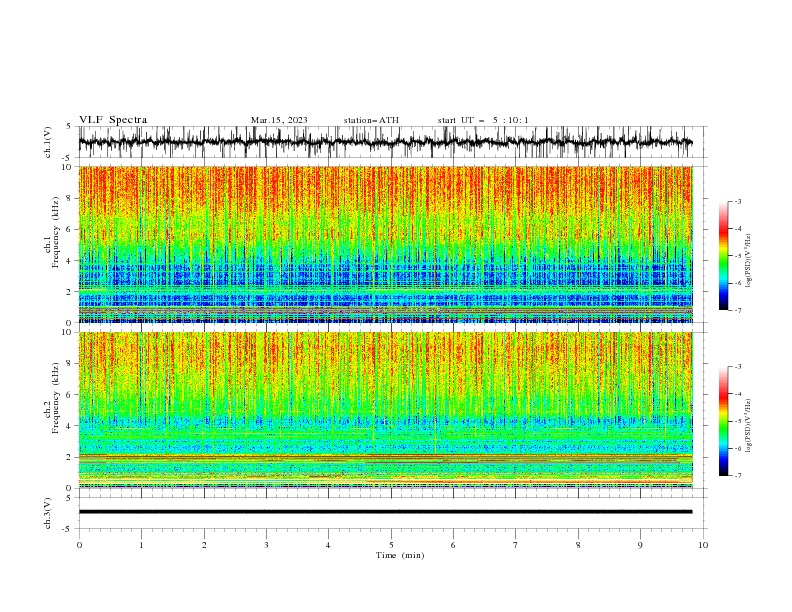Click the time axis tick label "3"

coord(266,545)
